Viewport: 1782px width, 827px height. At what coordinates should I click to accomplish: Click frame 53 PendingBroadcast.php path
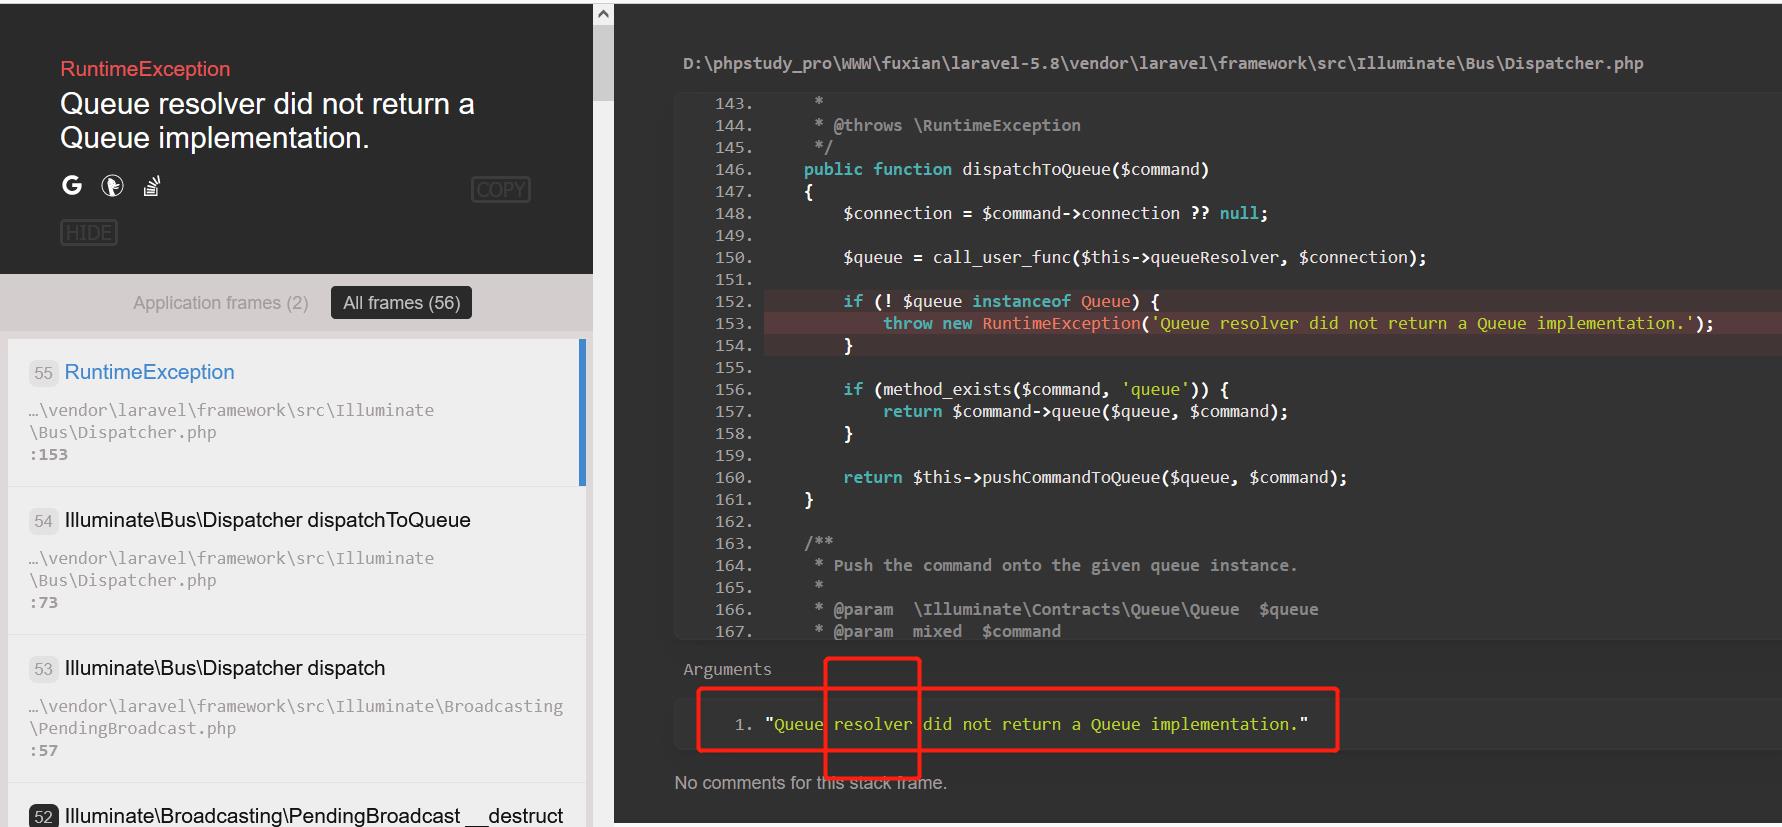(296, 717)
